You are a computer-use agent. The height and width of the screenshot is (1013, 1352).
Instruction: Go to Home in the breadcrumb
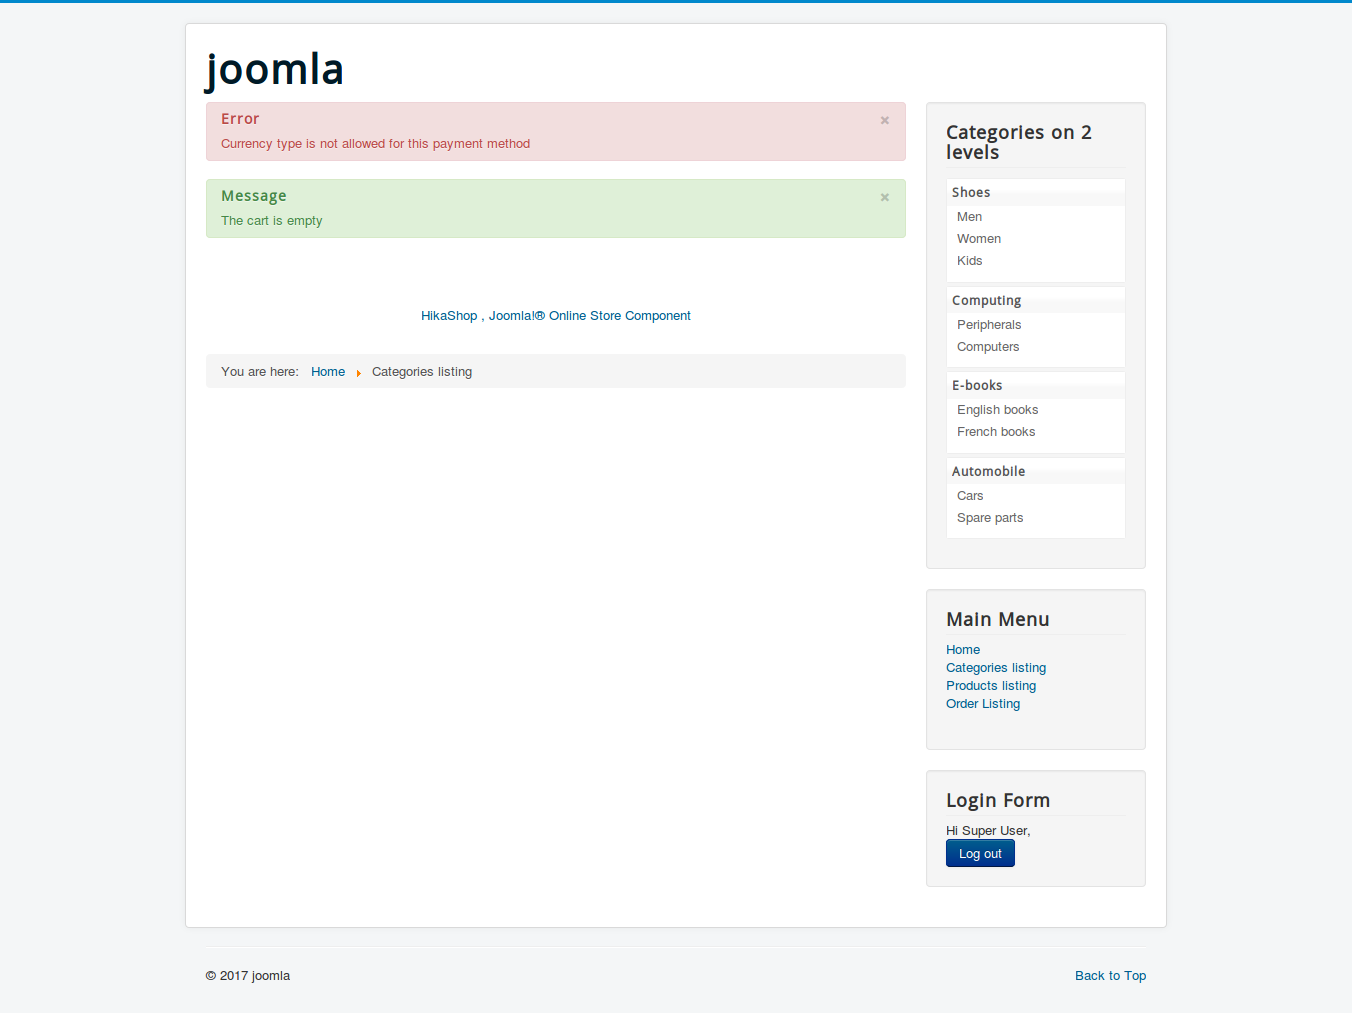328,372
